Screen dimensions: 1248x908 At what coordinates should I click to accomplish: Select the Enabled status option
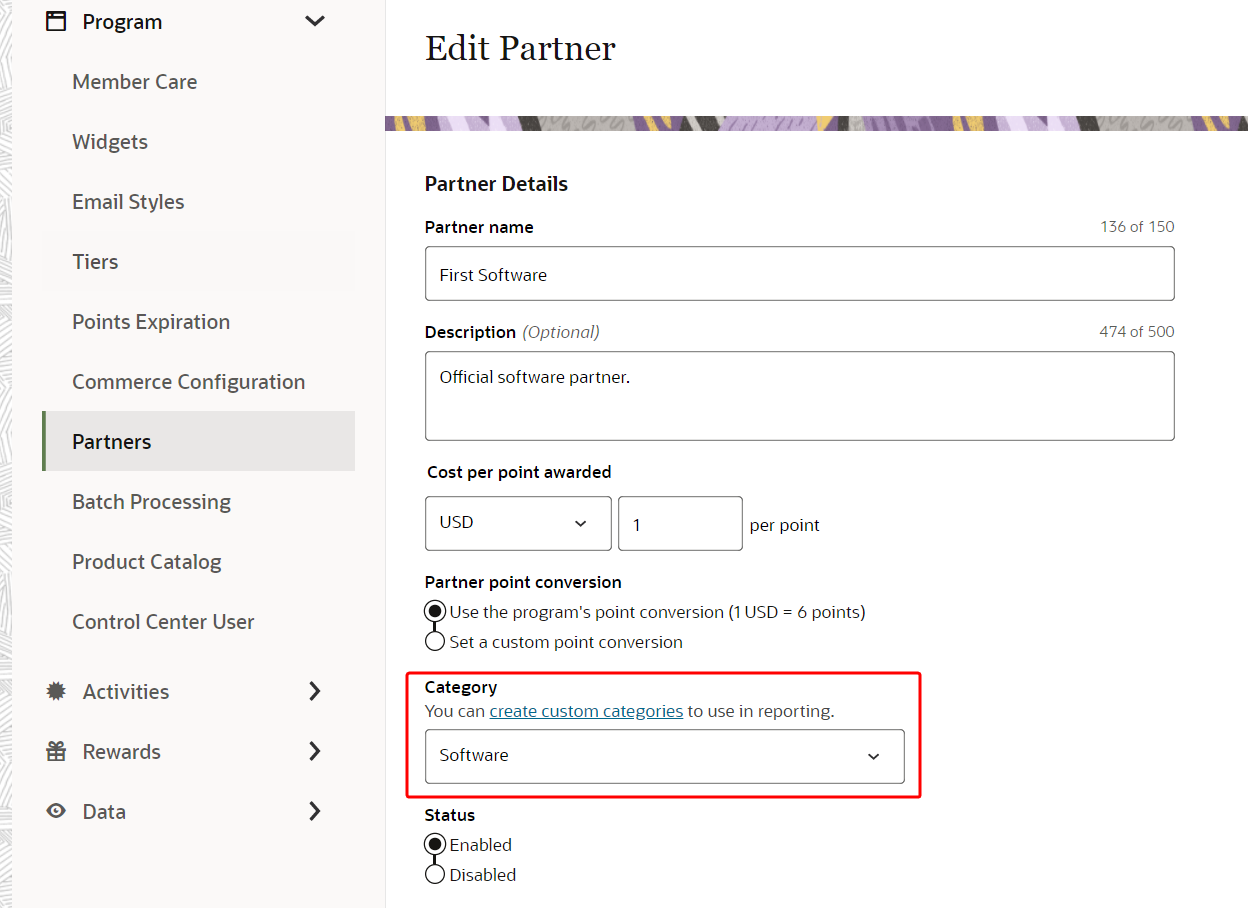tap(435, 844)
